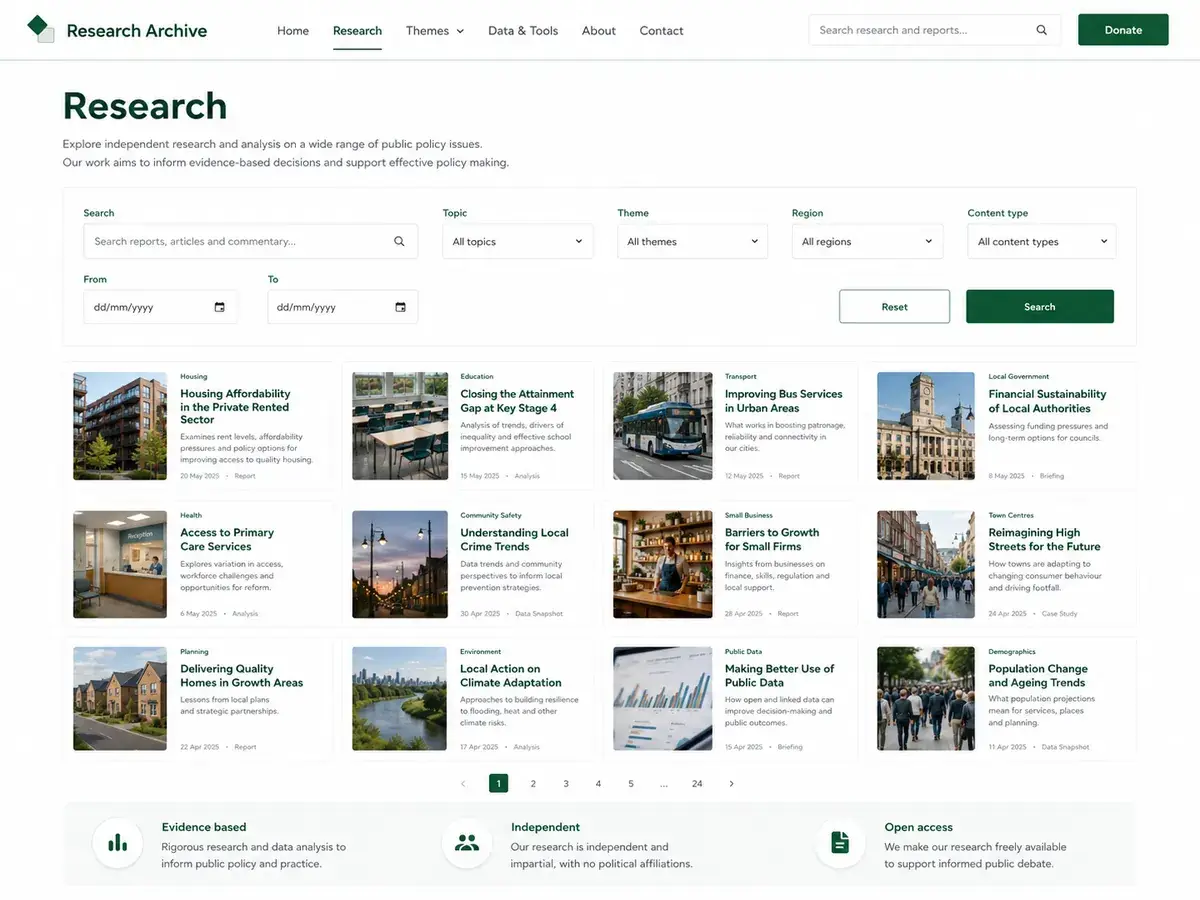1200x900 pixels.
Task: Open Understanding Local Crime Trends
Action: click(514, 540)
